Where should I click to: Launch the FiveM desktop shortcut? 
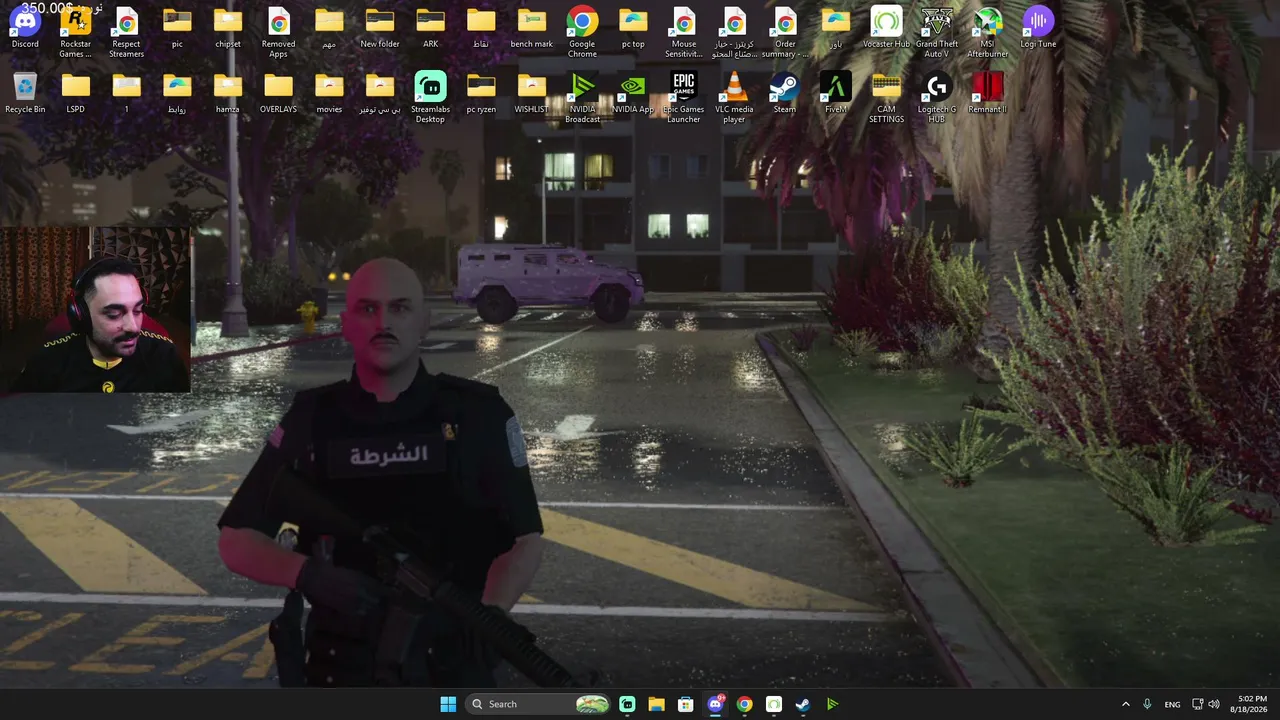pos(836,93)
